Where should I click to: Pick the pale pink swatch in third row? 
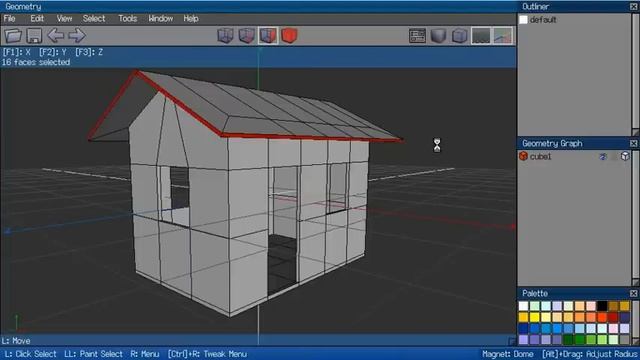[x=613, y=328]
